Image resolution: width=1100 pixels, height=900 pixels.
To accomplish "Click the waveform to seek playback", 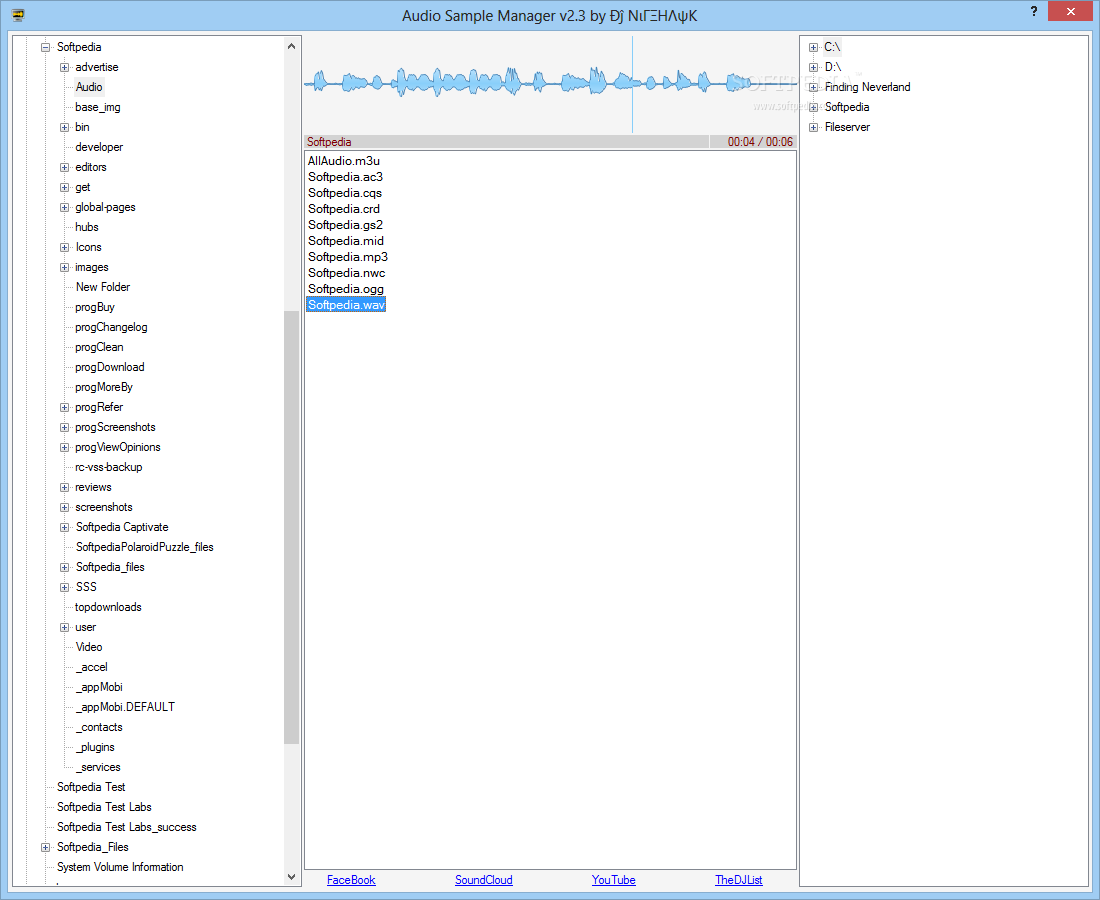I will [550, 85].
